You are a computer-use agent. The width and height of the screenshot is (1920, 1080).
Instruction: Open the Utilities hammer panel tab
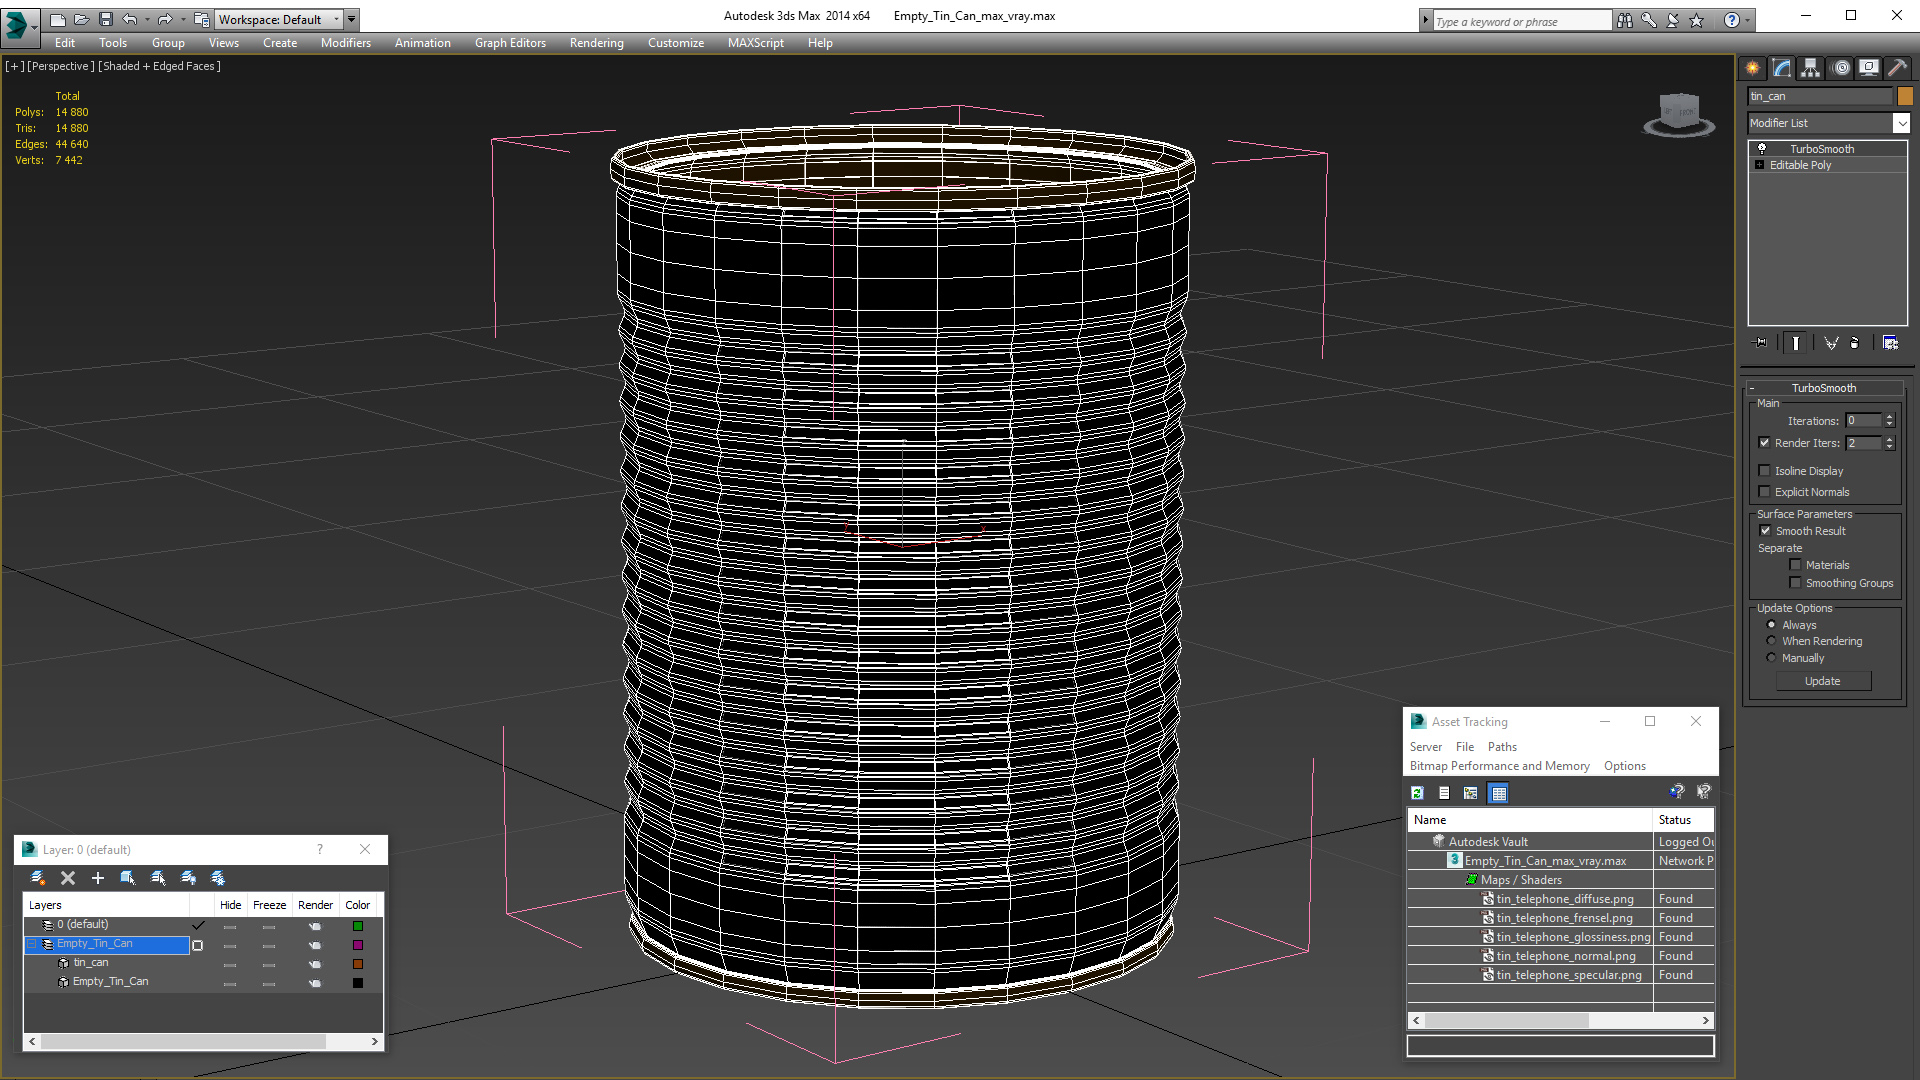tap(1896, 68)
